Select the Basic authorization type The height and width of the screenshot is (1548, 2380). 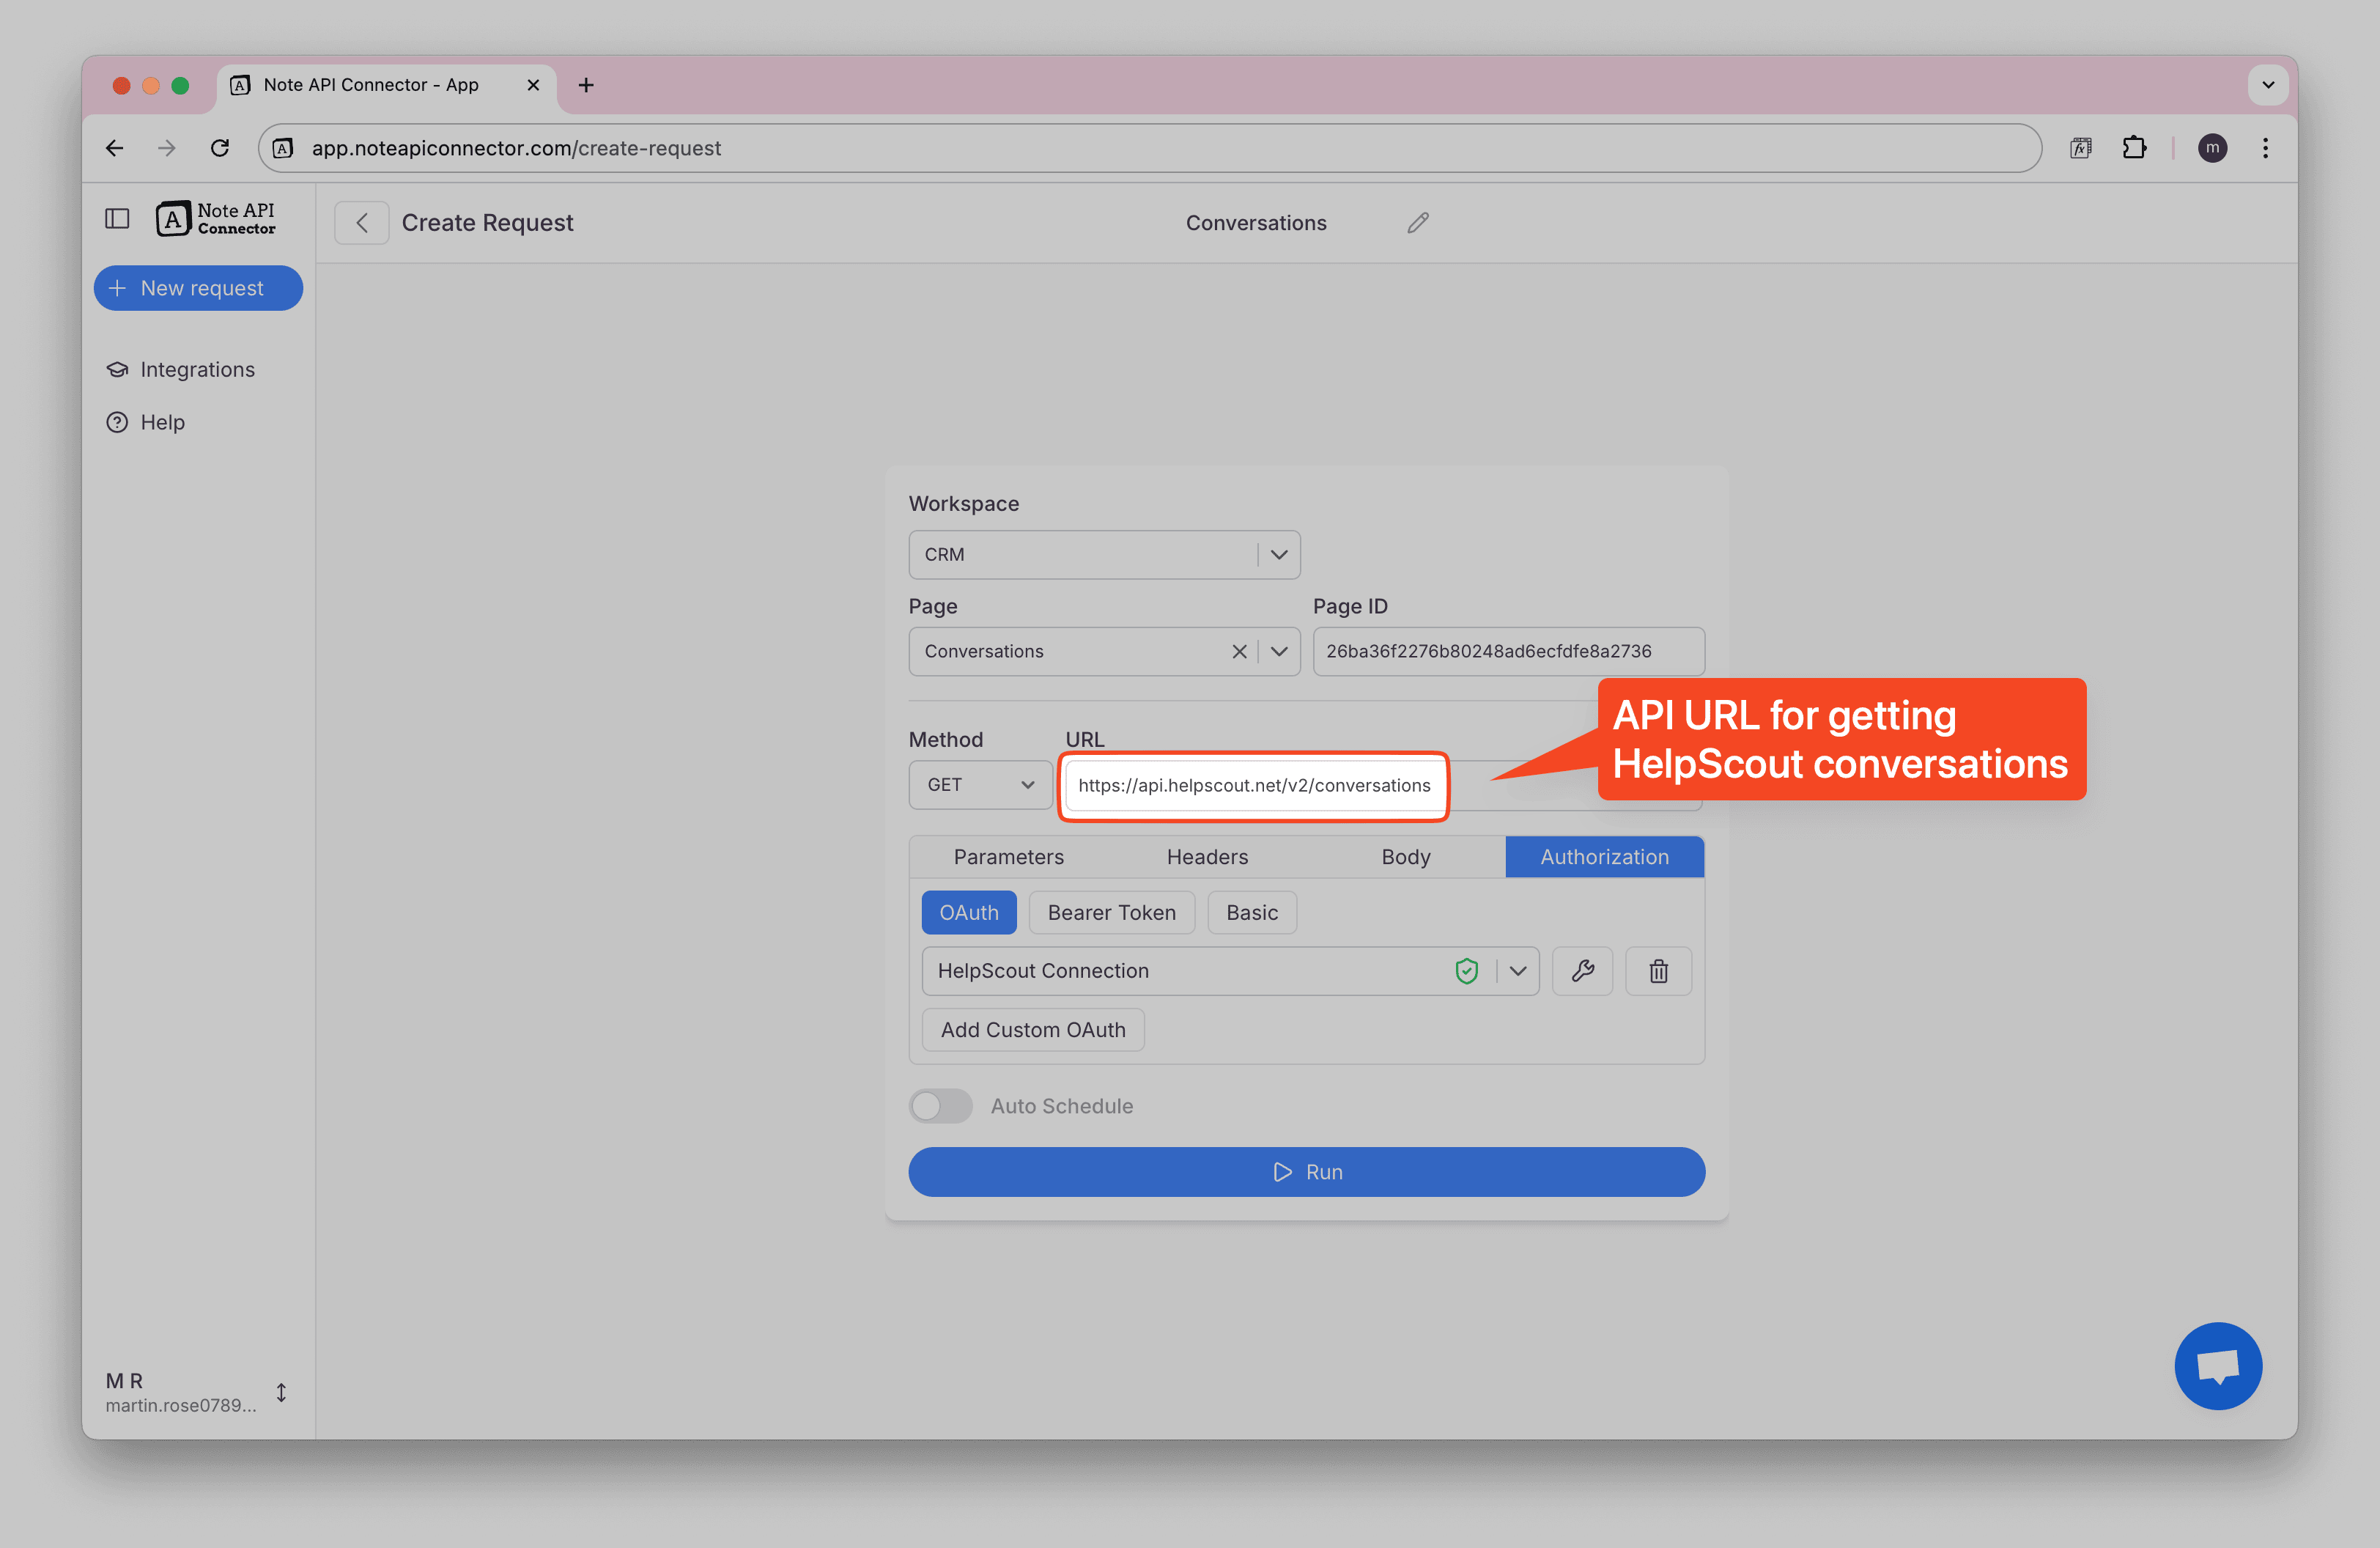(1251, 912)
